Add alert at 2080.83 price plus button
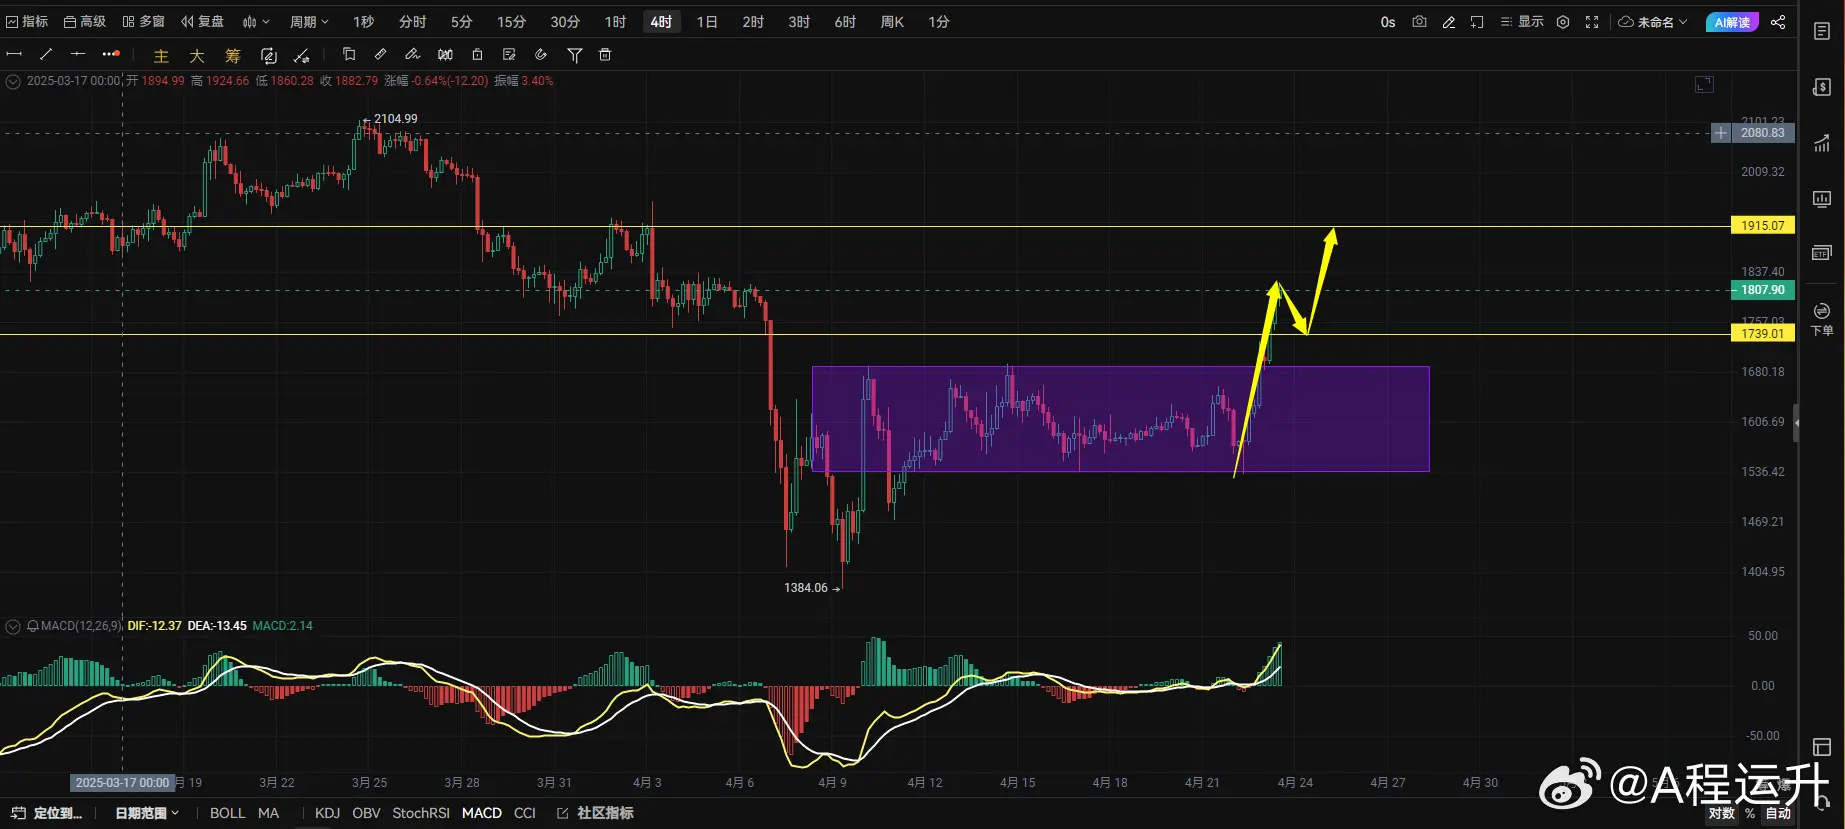 click(1721, 133)
